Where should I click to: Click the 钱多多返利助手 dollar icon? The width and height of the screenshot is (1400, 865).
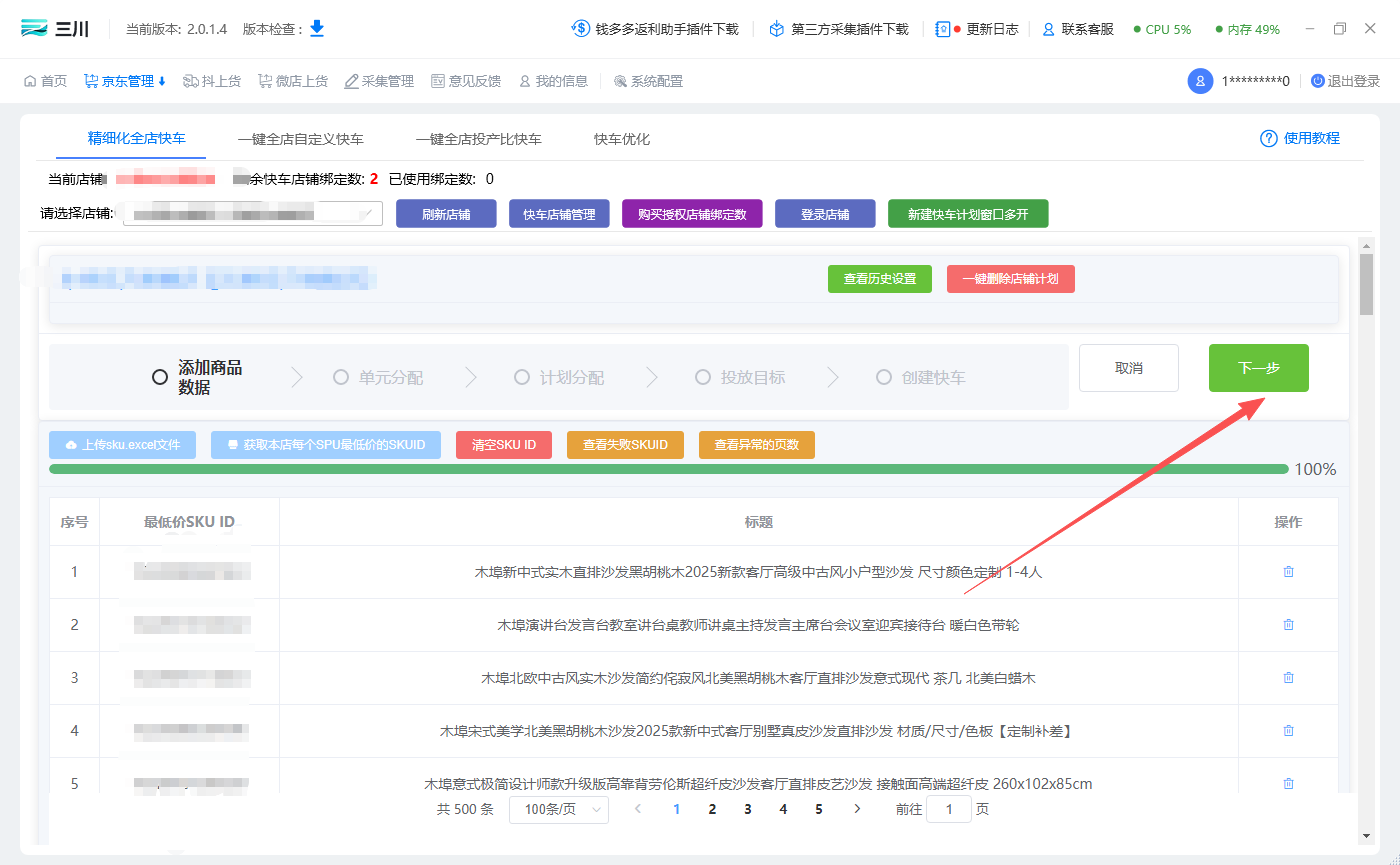580,29
